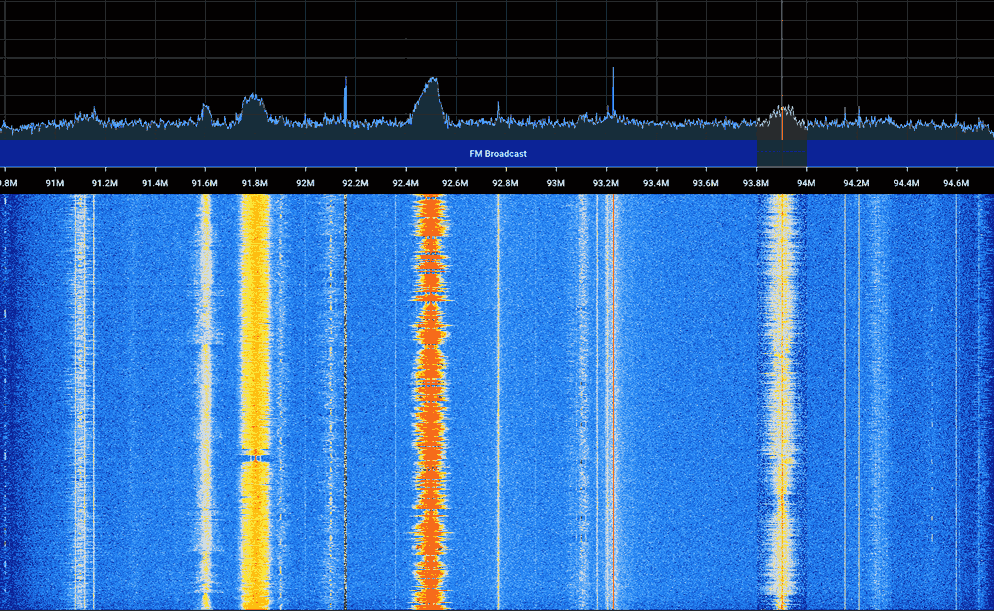Select the 94.4M frequency scale label
The height and width of the screenshot is (611, 994).
click(x=906, y=183)
